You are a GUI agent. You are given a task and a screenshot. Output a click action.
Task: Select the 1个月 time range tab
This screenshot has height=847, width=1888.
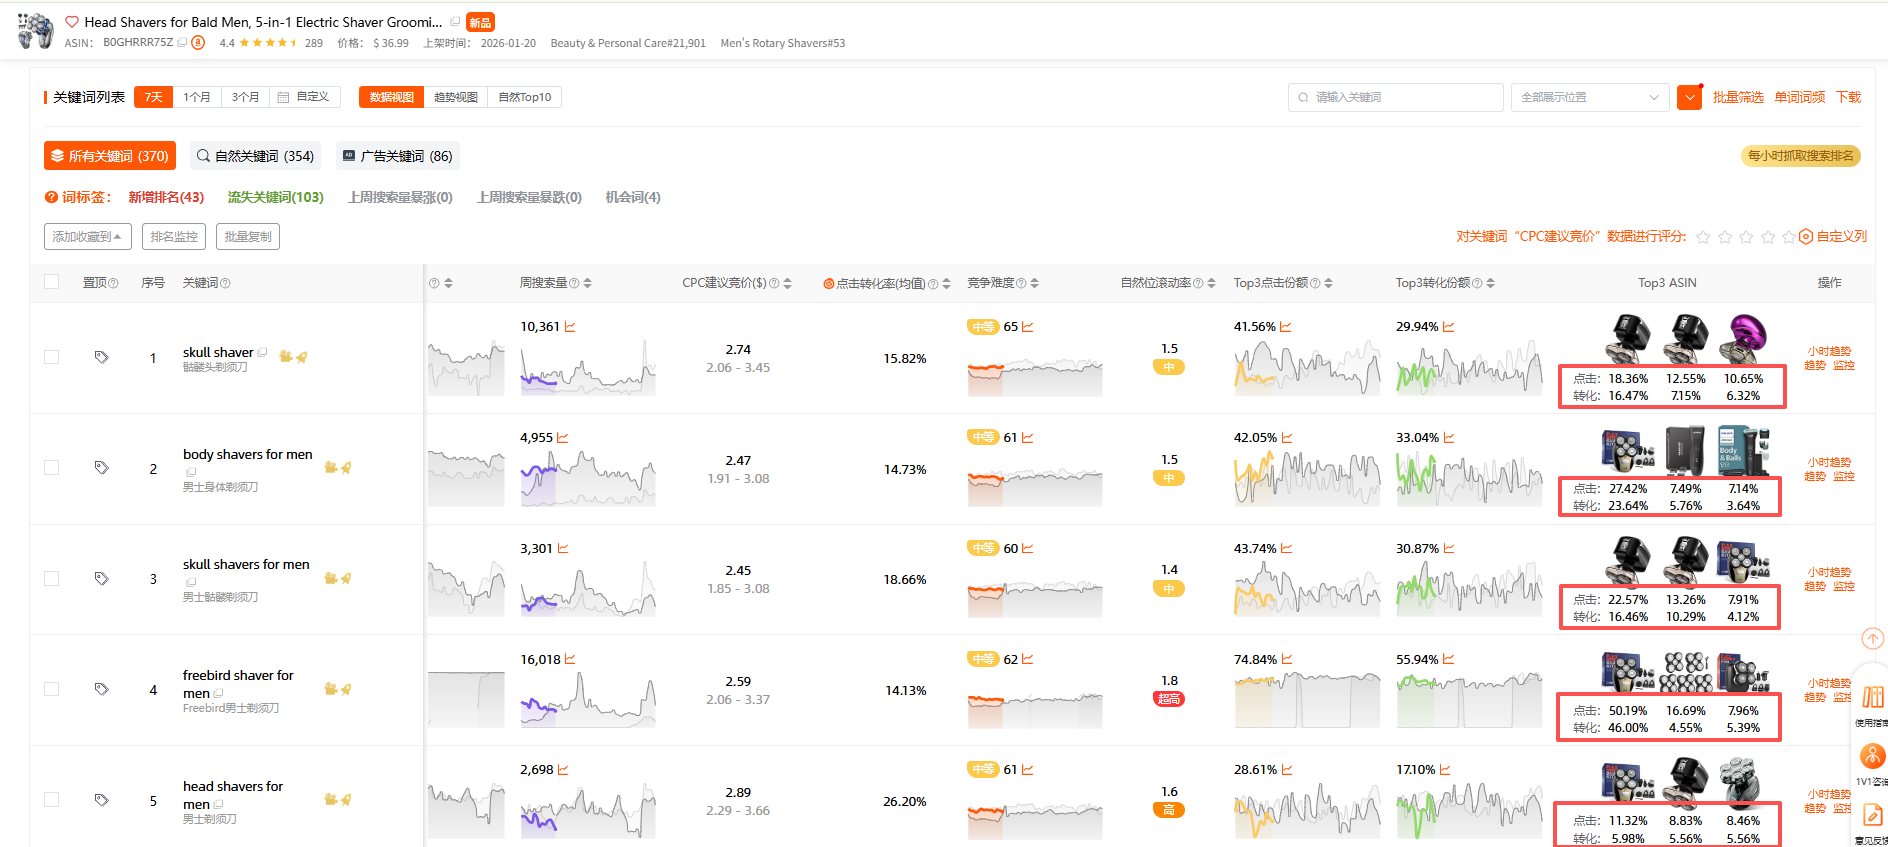tap(197, 97)
